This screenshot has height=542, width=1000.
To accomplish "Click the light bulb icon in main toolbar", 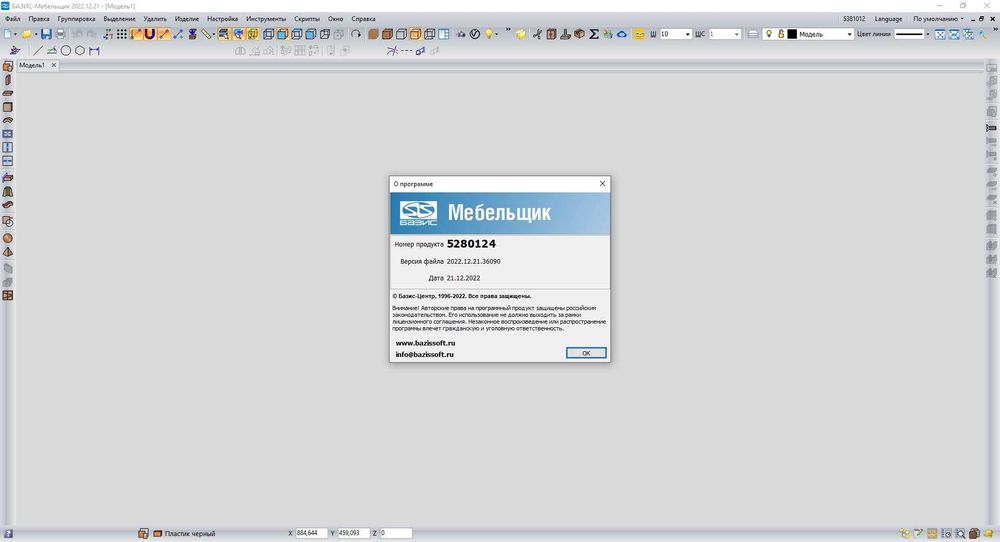I will click(489, 34).
